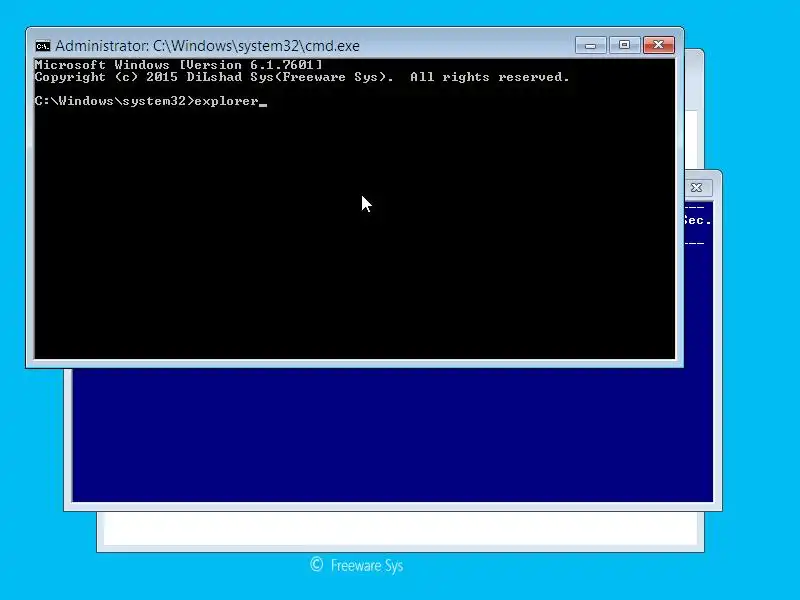The image size is (800, 600).
Task: Click the 'C:\Windows\system32>explorer' command line
Action: pos(151,101)
